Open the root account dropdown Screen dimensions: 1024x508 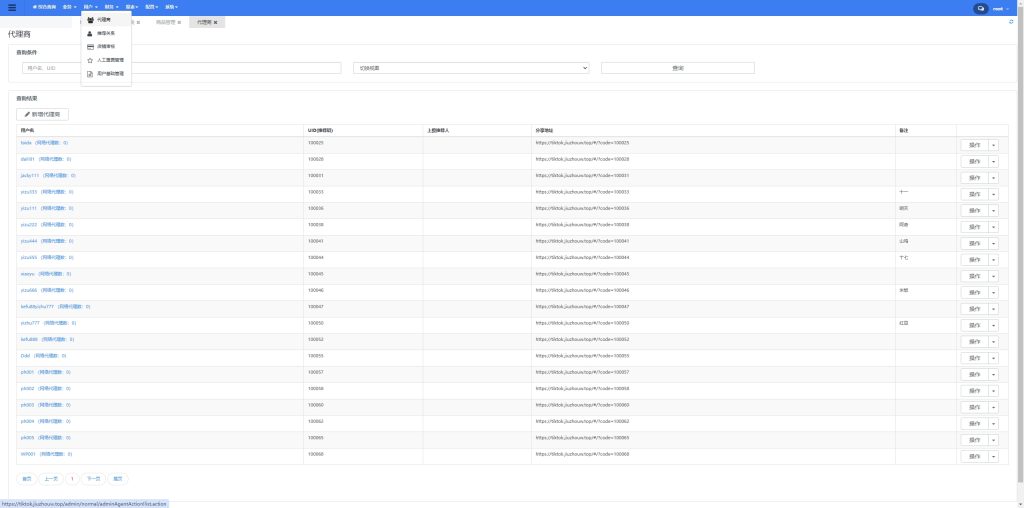coord(1001,8)
